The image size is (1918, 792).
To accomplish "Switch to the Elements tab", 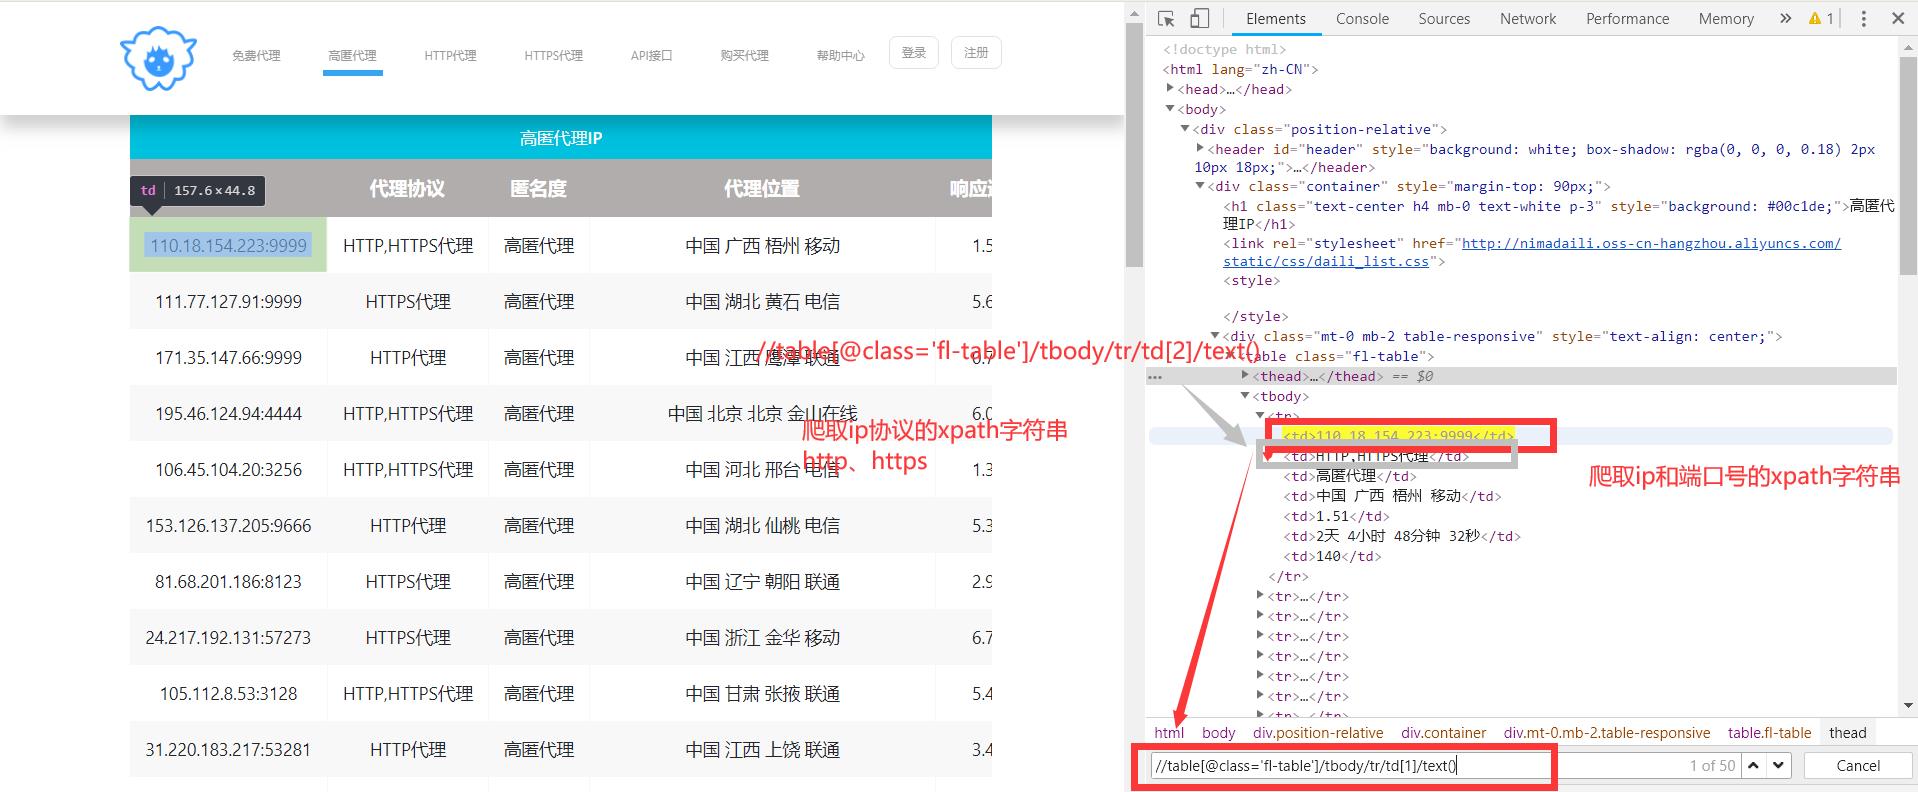I will pos(1275,19).
